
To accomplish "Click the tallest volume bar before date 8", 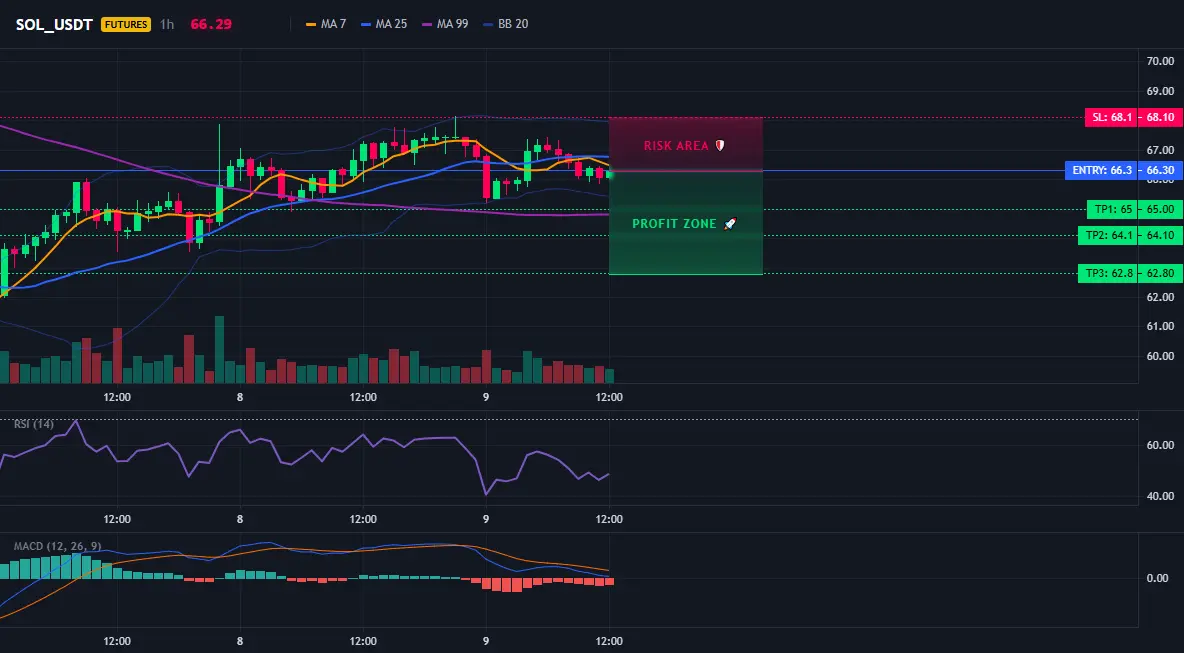I will tap(220, 350).
